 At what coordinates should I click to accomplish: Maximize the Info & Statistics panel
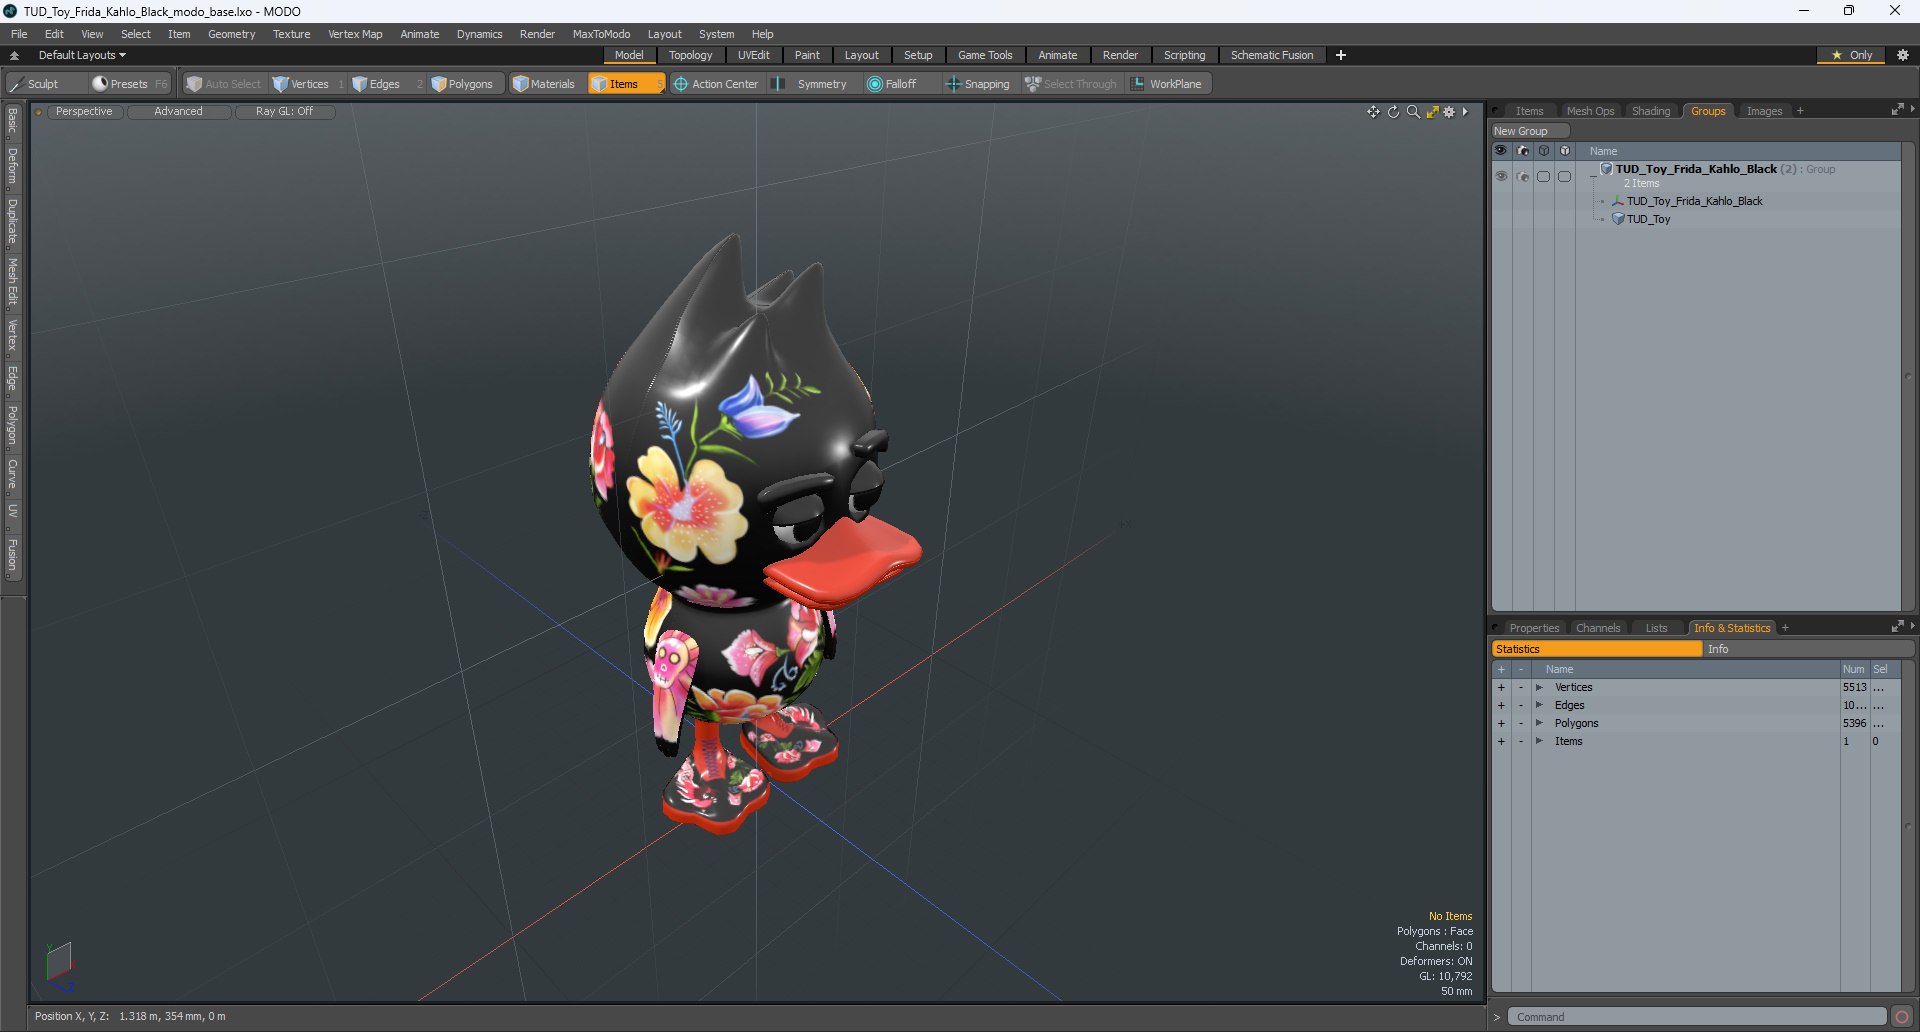(x=1897, y=627)
